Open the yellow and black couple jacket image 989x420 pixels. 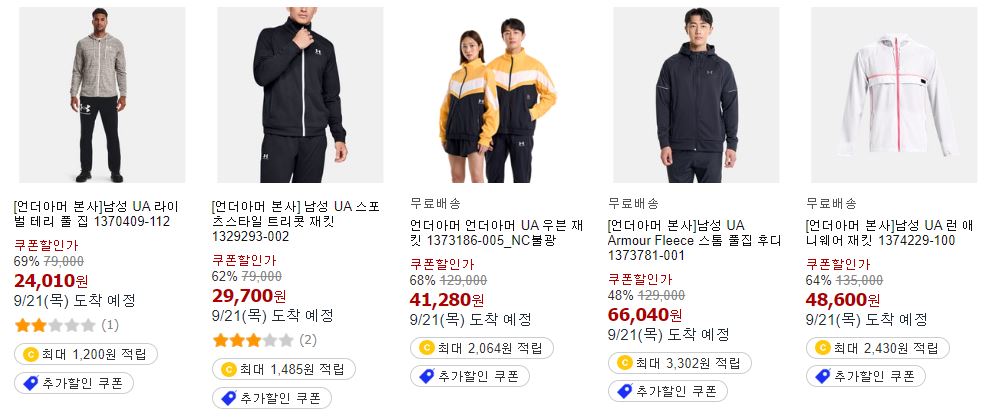pyautogui.click(x=498, y=95)
